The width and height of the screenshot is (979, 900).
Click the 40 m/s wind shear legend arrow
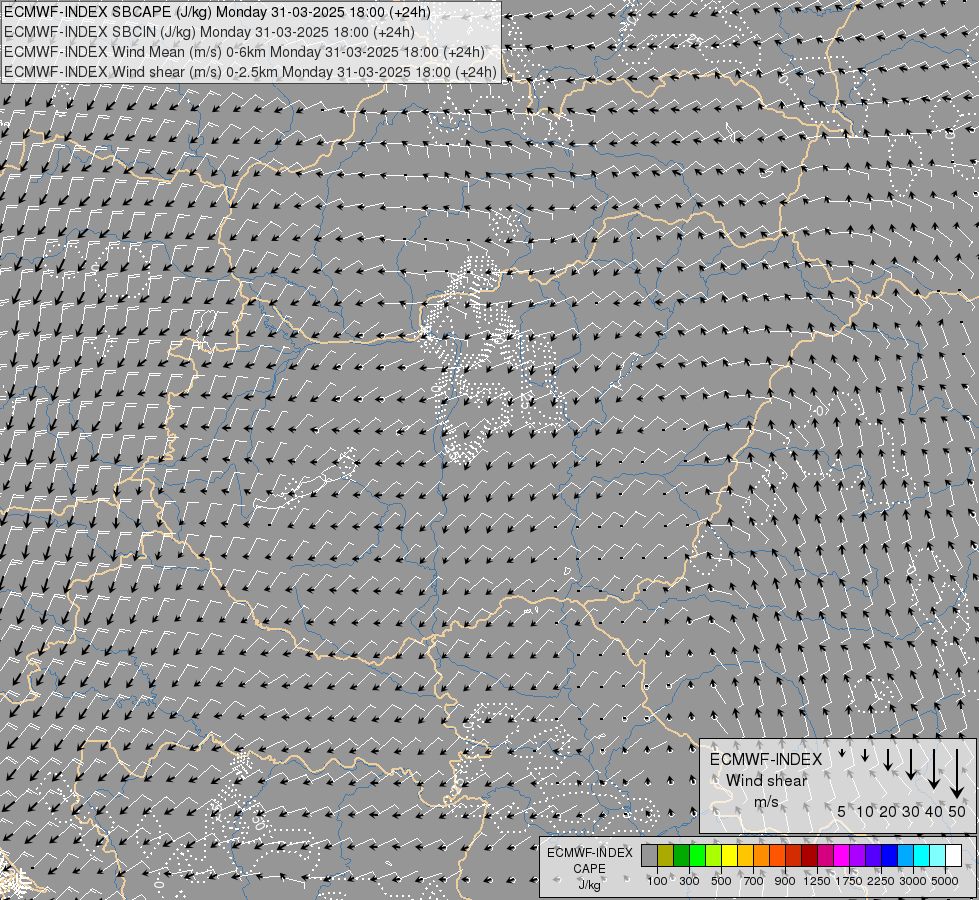[934, 769]
